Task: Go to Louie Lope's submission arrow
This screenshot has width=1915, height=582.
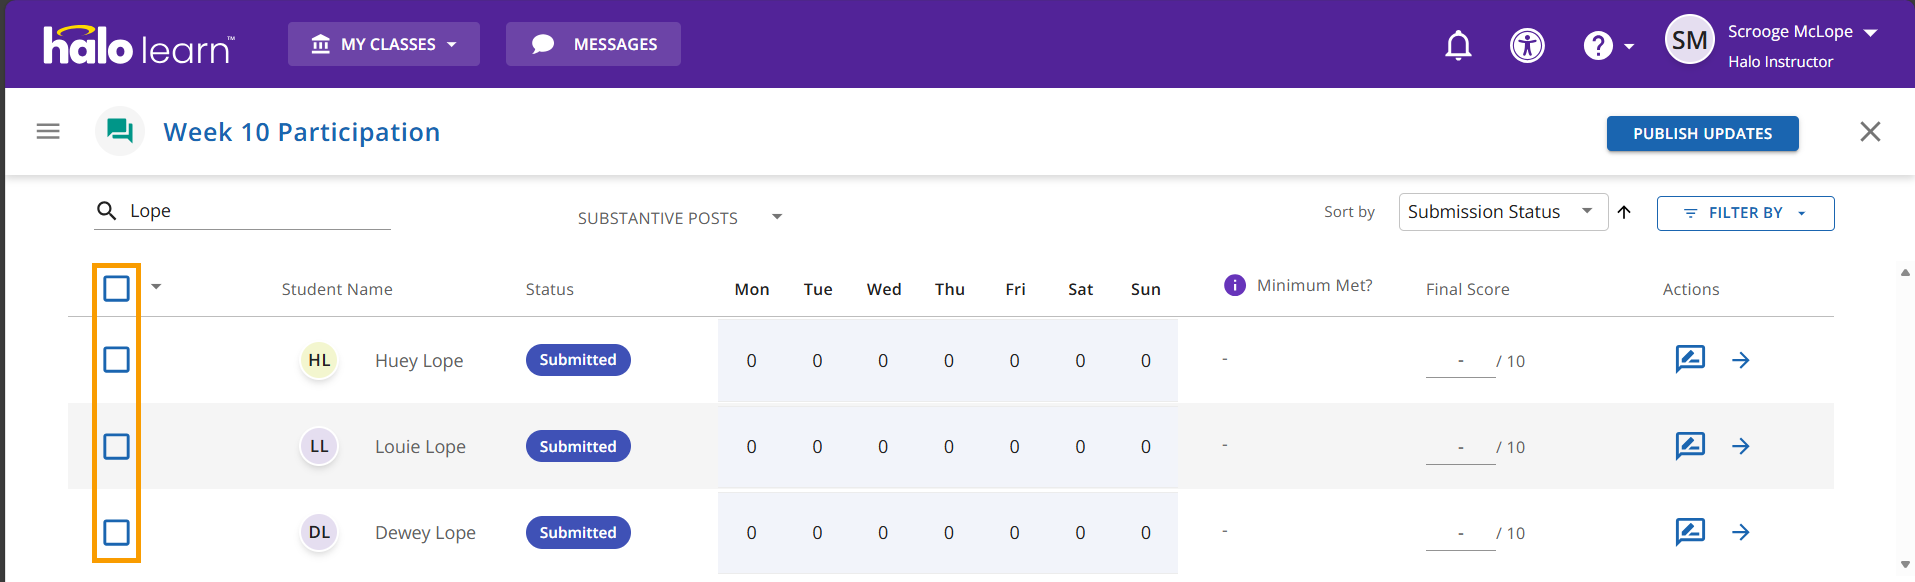Action: [x=1740, y=446]
